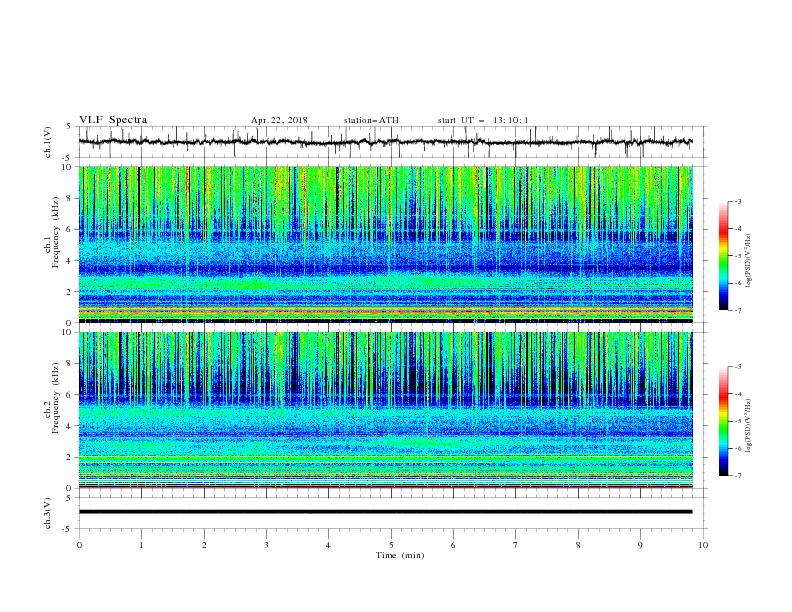Image resolution: width=792 pixels, height=612 pixels.
Task: Click the lower "log(PSD)(V²/Hz)" colorbar label
Action: (749, 426)
